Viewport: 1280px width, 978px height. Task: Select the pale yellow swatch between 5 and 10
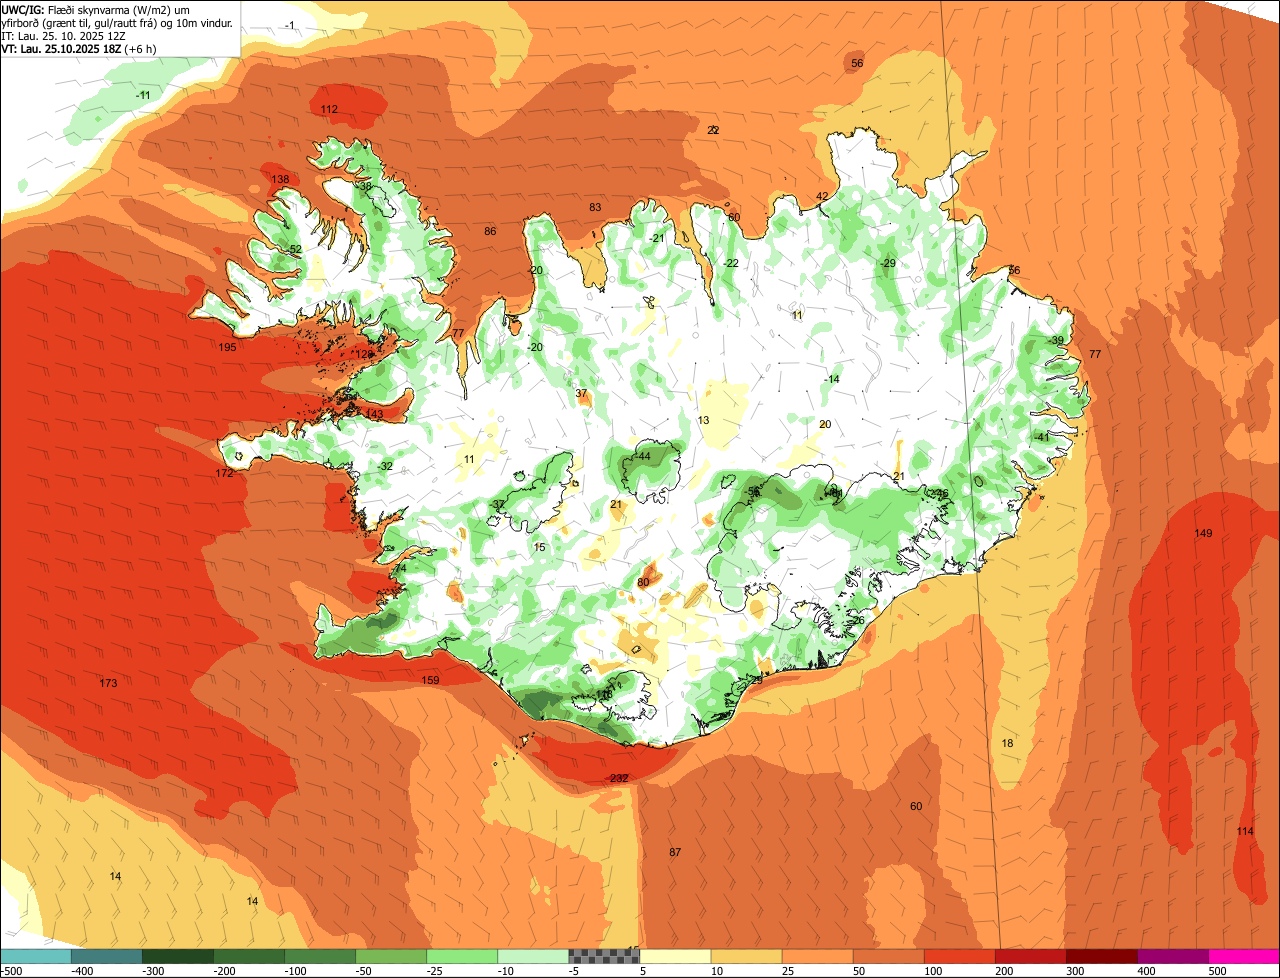click(x=675, y=957)
